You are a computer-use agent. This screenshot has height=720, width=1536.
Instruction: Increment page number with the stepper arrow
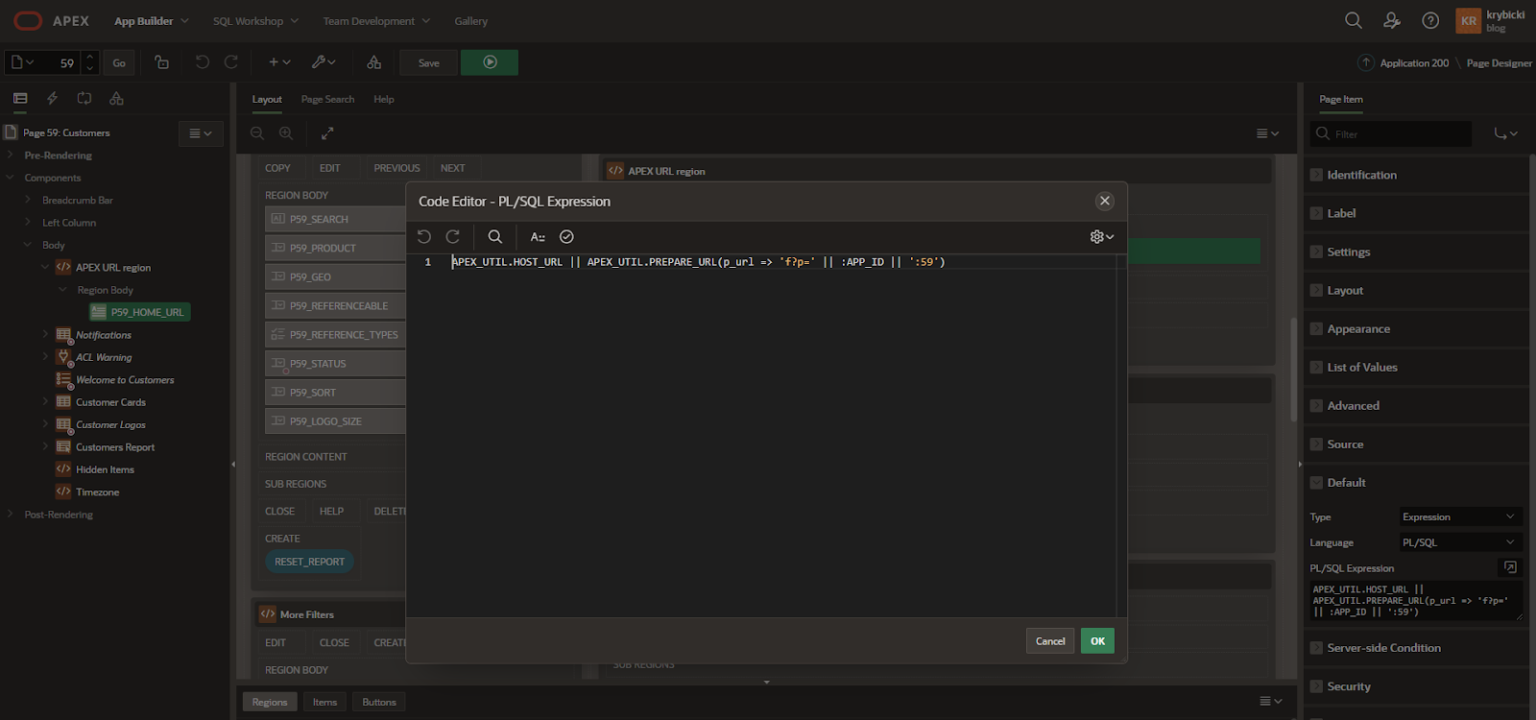89,57
